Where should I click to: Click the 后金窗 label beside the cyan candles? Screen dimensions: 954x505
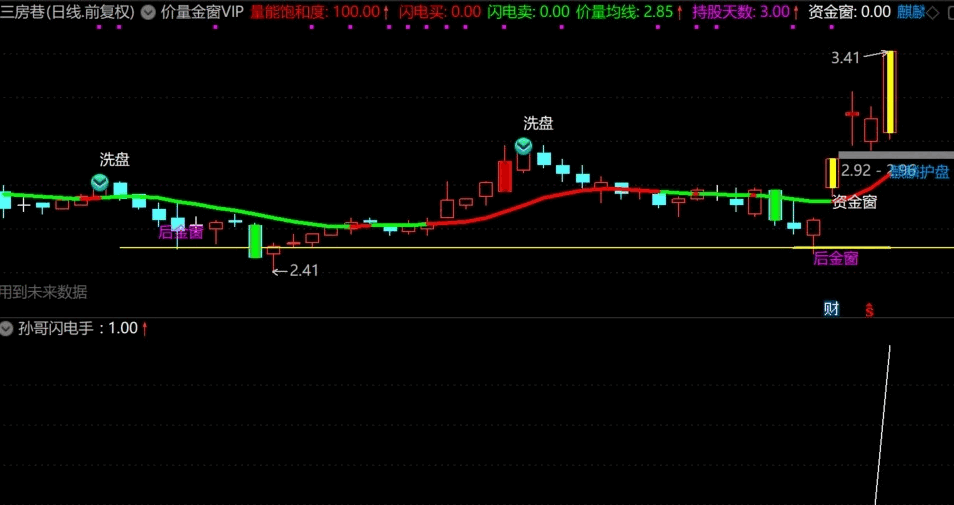point(181,232)
